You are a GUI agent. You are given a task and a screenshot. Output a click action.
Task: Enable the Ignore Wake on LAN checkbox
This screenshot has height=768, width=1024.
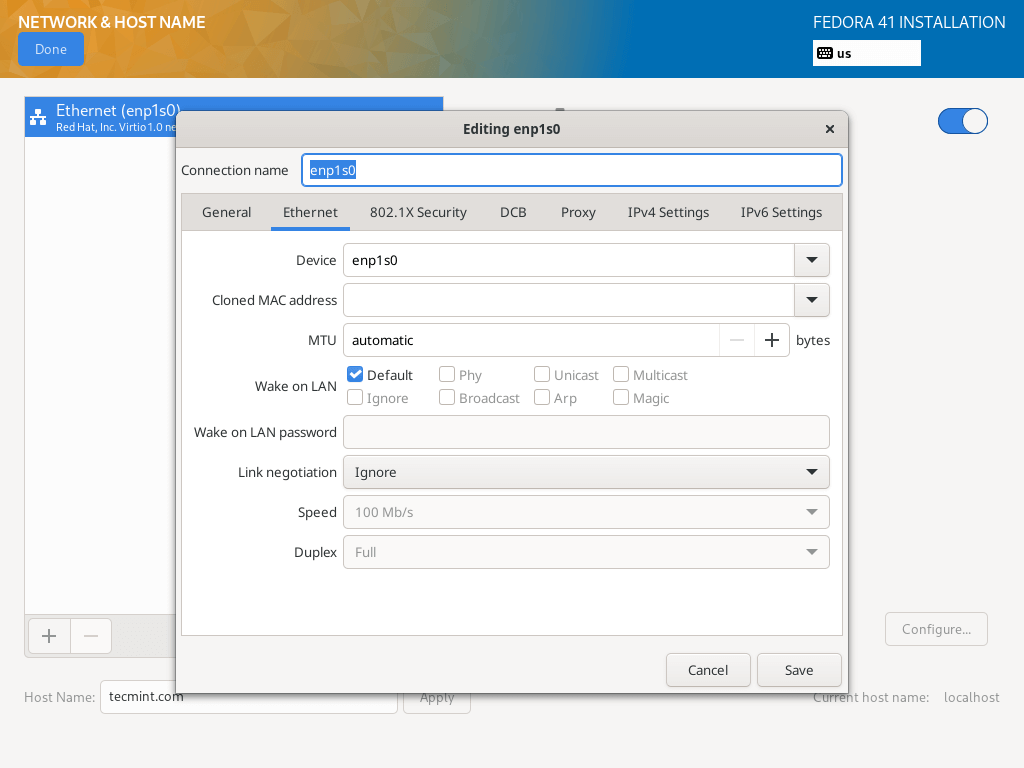click(x=355, y=398)
